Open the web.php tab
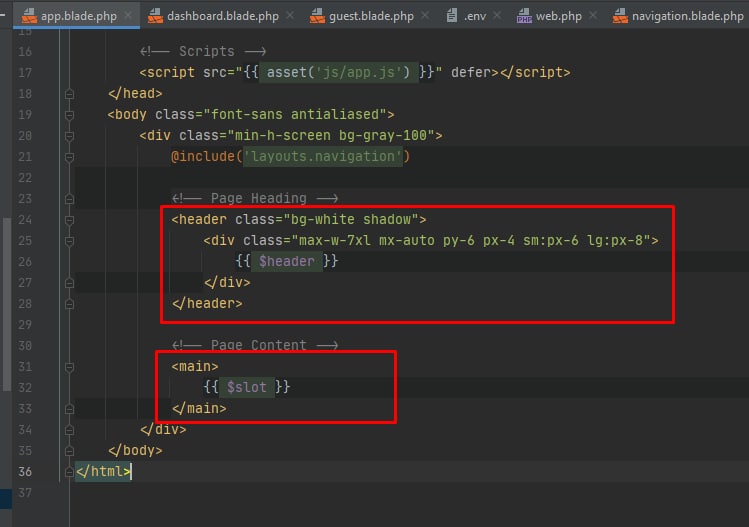749x527 pixels. click(x=558, y=16)
